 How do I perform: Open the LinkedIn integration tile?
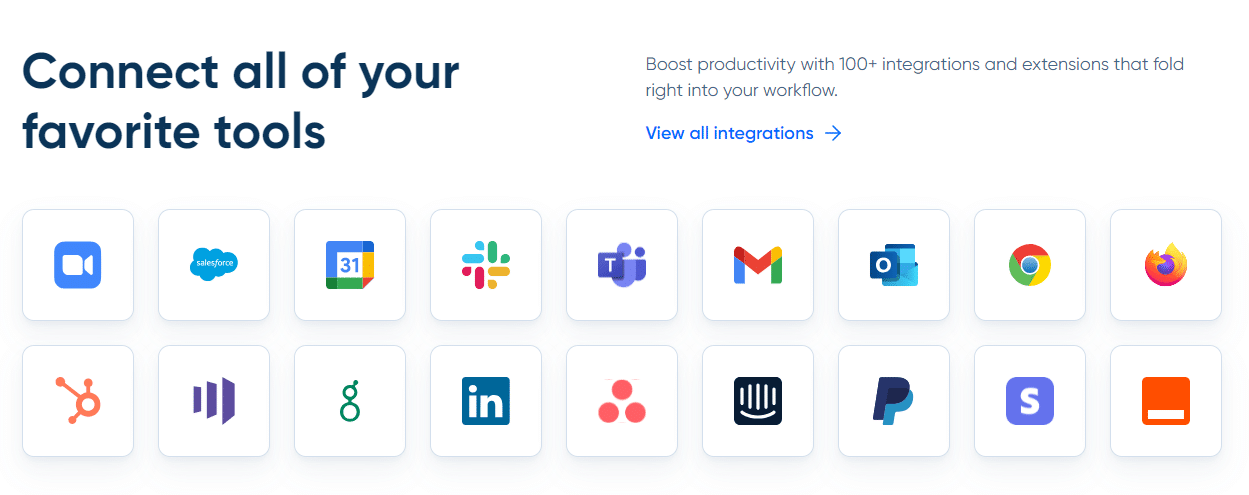point(486,401)
